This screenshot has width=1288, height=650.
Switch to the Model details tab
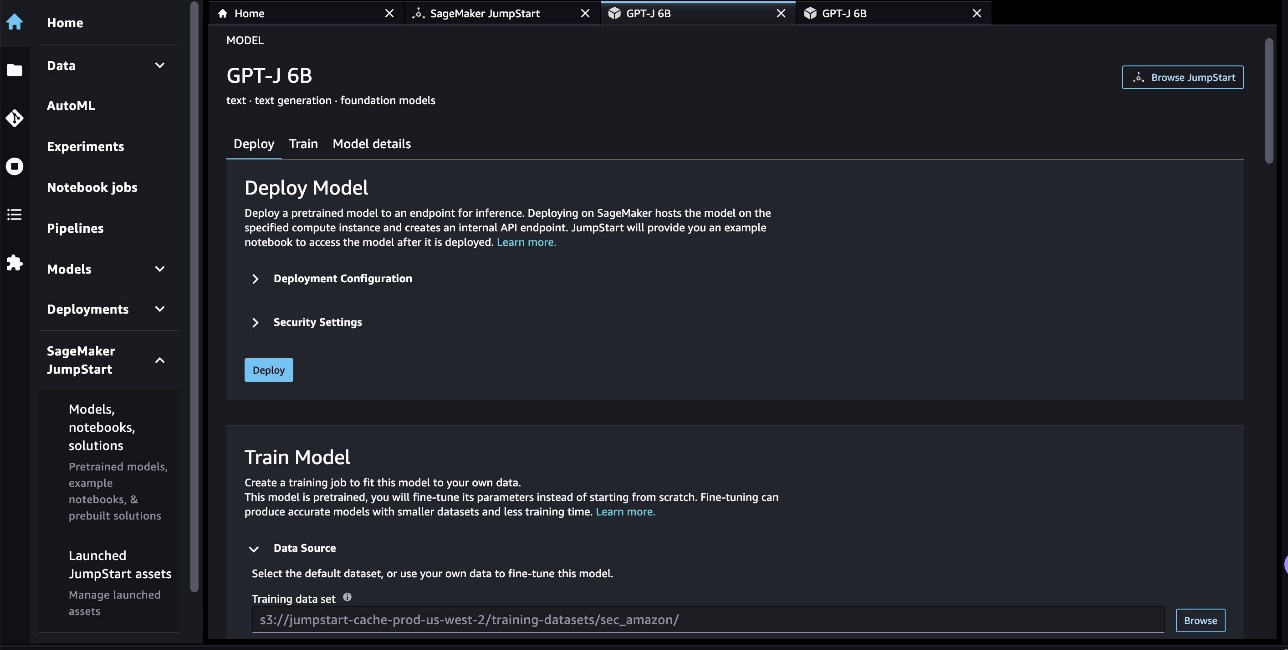(372, 144)
